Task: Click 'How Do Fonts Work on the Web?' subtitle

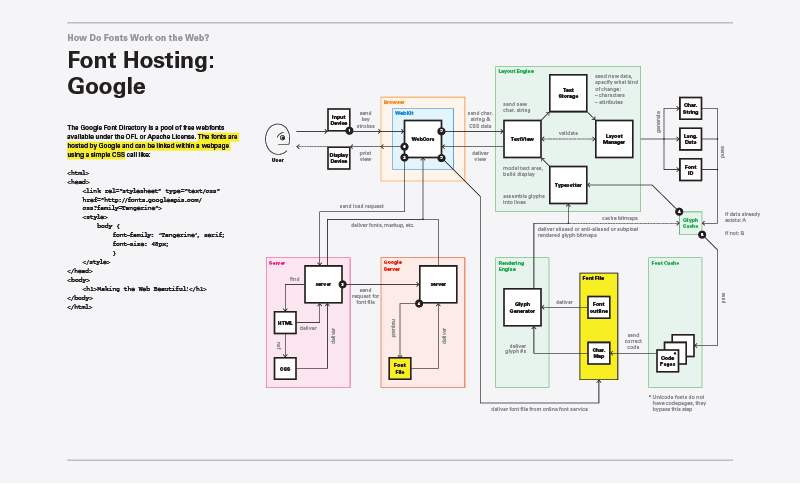Action: [x=138, y=38]
